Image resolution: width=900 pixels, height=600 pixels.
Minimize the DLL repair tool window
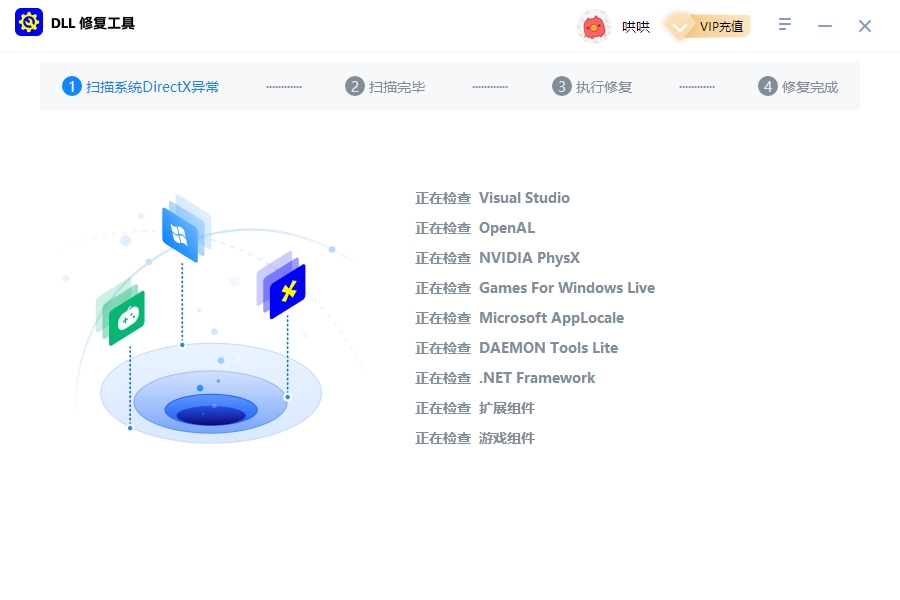click(x=825, y=26)
